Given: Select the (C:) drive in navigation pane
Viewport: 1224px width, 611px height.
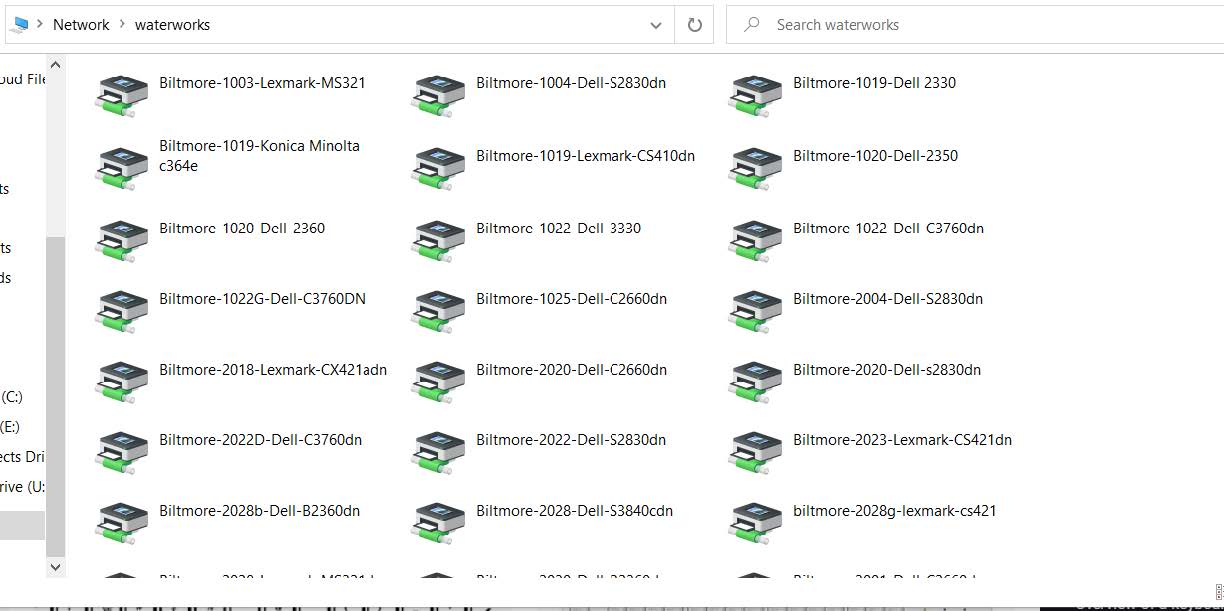Looking at the screenshot, I should click(x=12, y=397).
